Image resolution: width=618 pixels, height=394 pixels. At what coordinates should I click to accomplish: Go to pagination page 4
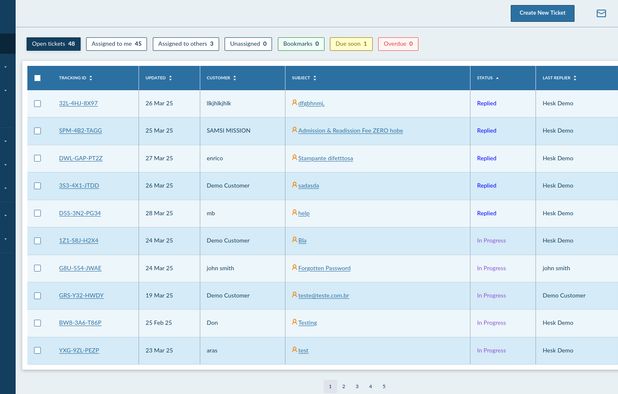pos(370,387)
